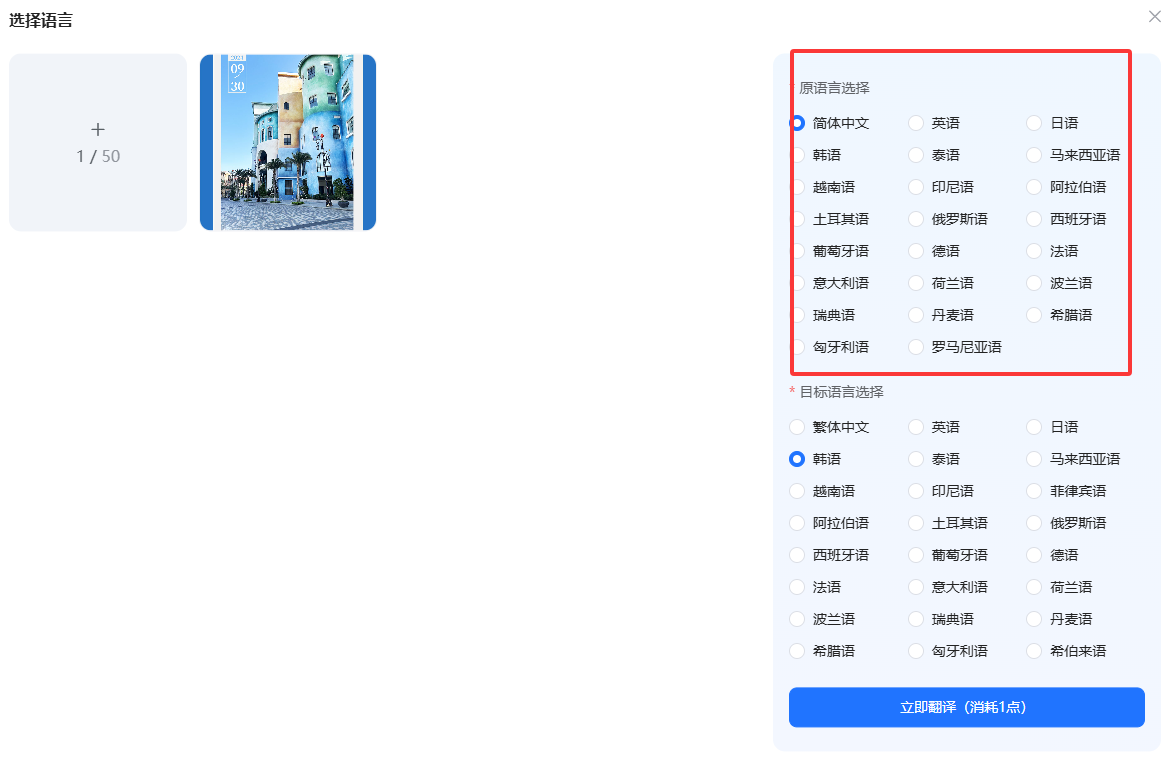Close the language selection dialog
Screen dimensions: 1175x758
pyautogui.click(x=1155, y=17)
